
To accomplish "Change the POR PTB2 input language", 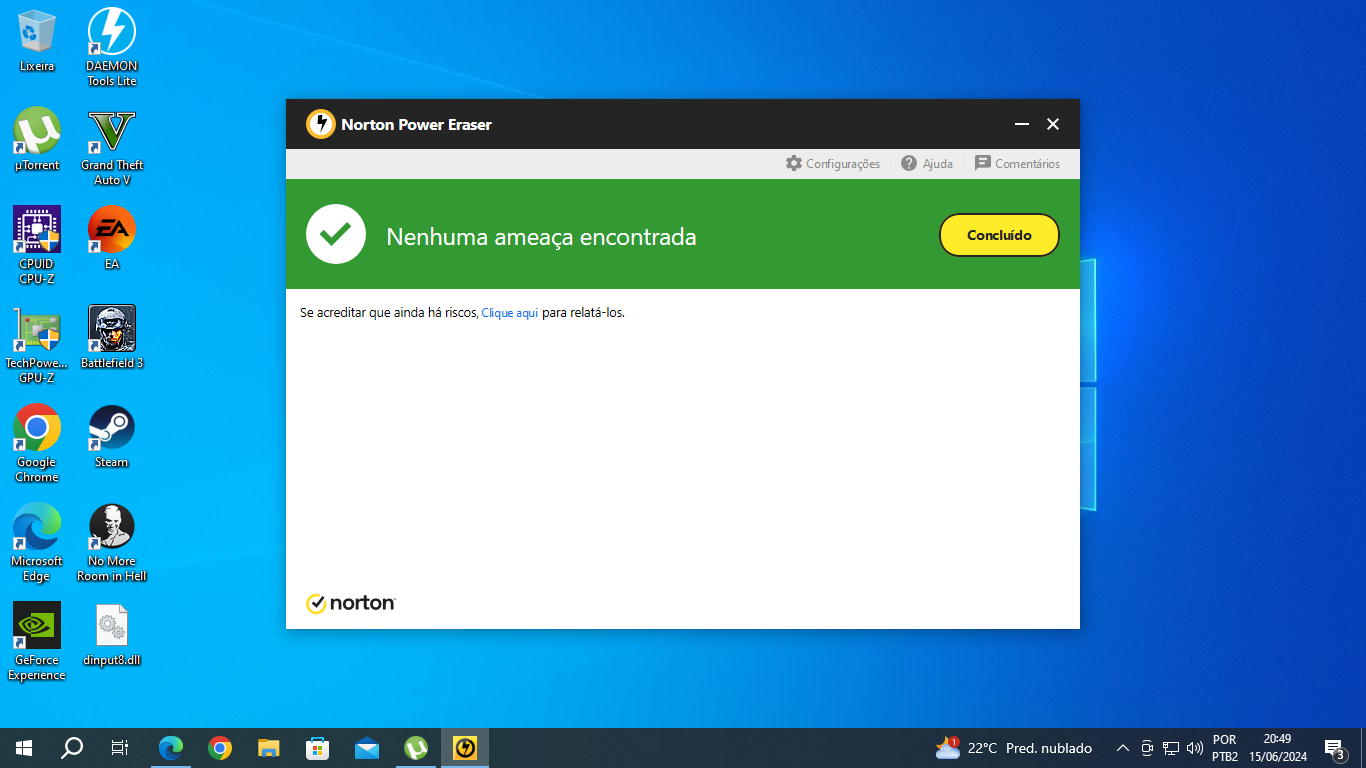I will (1225, 748).
